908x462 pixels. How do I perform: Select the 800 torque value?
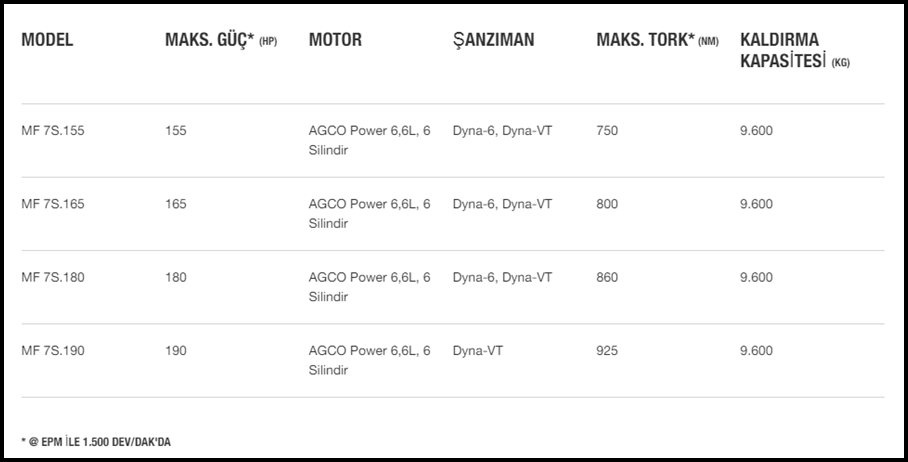(607, 204)
